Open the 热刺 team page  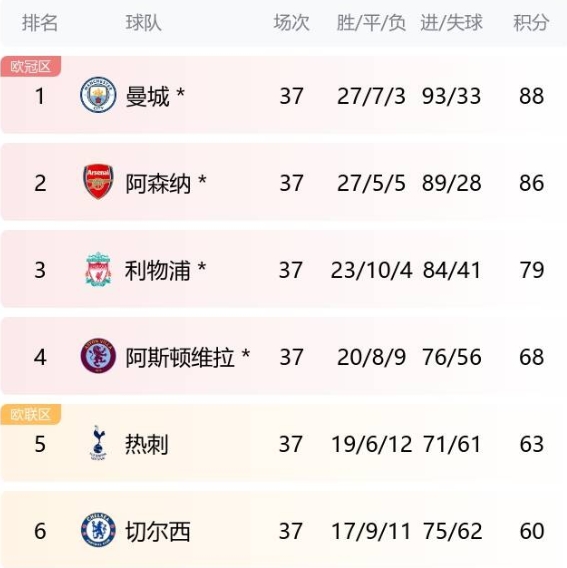147,444
